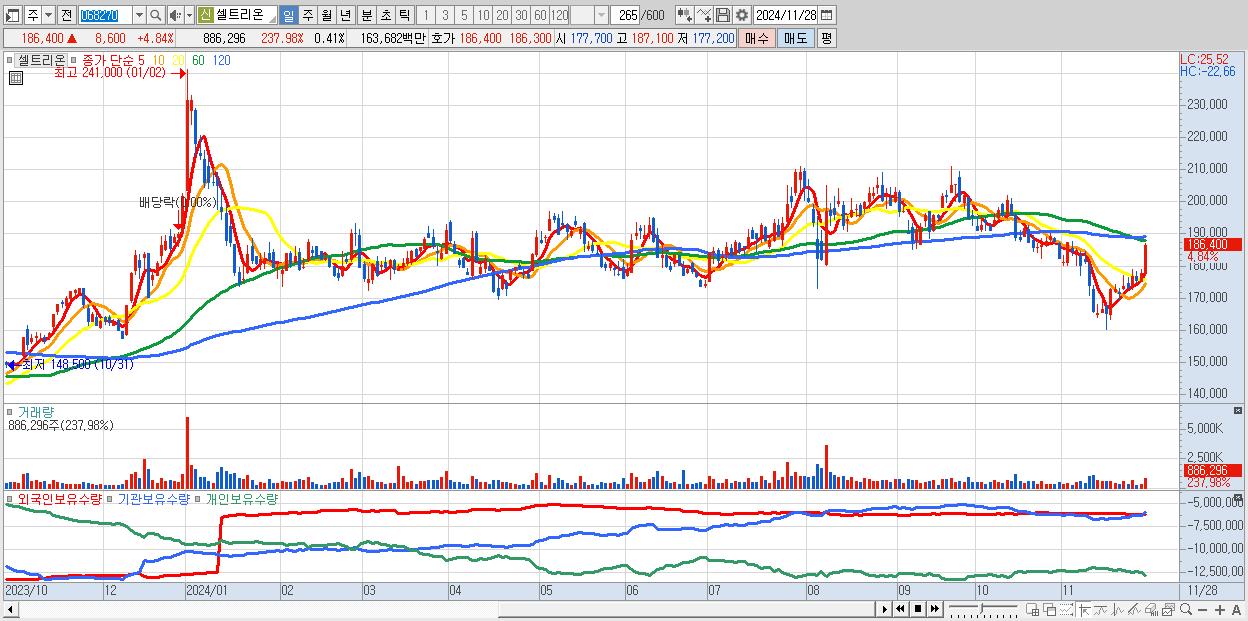The width and height of the screenshot is (1248, 621).
Task: Click the add candlestick indicator icon
Action: (x=685, y=16)
